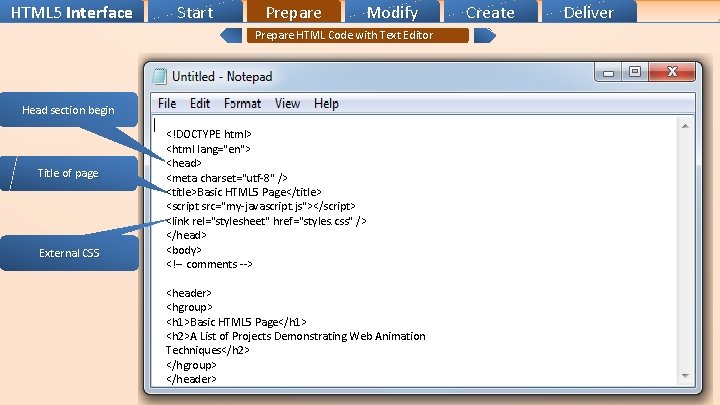Open the Edit menu in Notepad
Image resolution: width=720 pixels, height=405 pixels.
pyautogui.click(x=200, y=103)
